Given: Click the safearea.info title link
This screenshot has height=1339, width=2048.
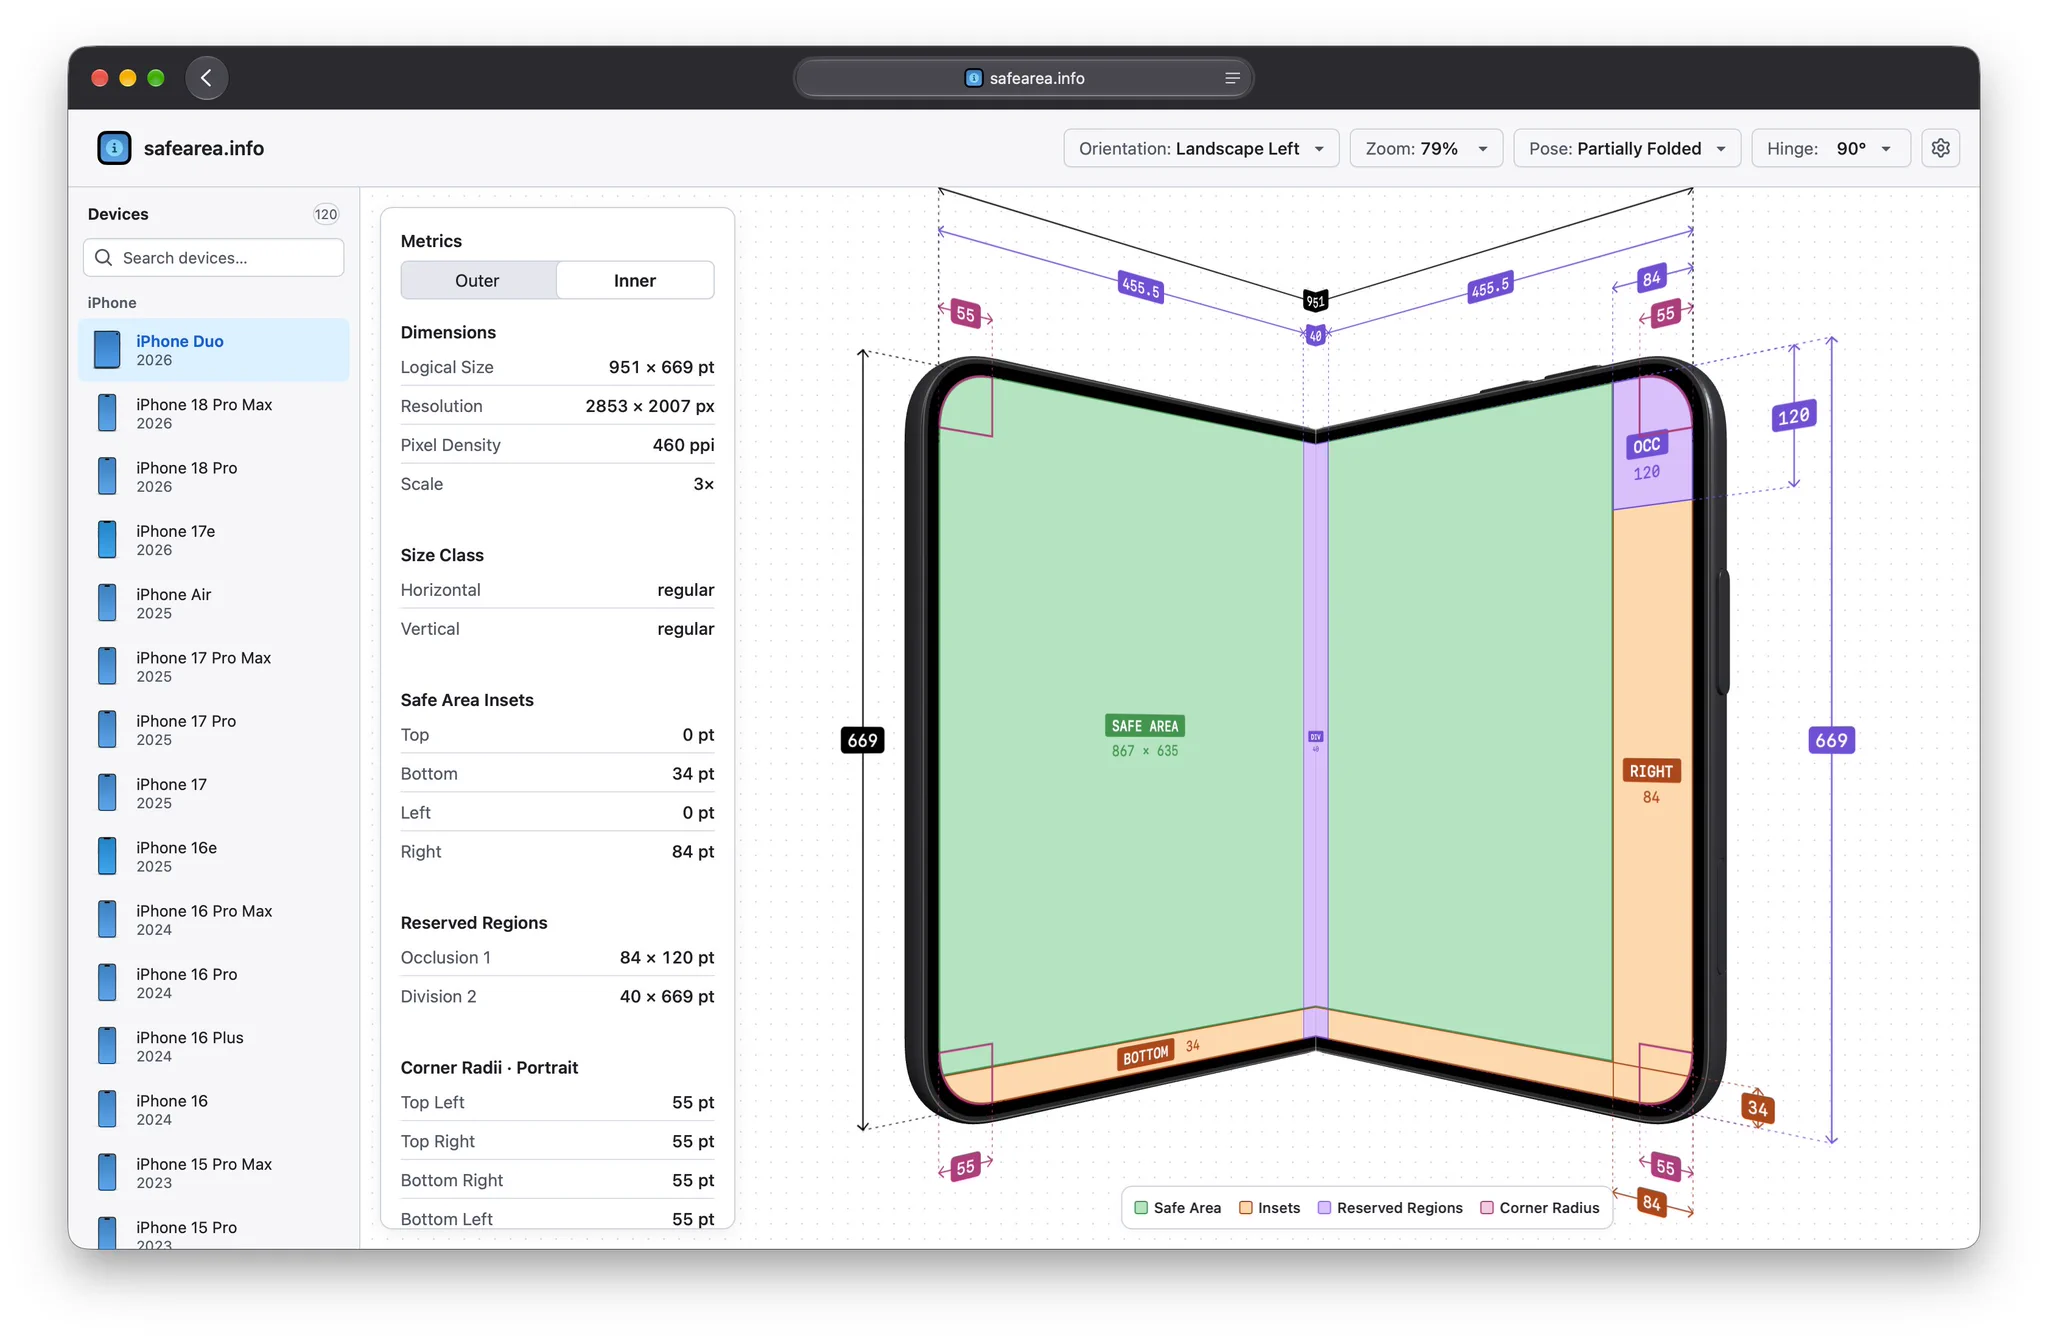Looking at the screenshot, I should 204,148.
